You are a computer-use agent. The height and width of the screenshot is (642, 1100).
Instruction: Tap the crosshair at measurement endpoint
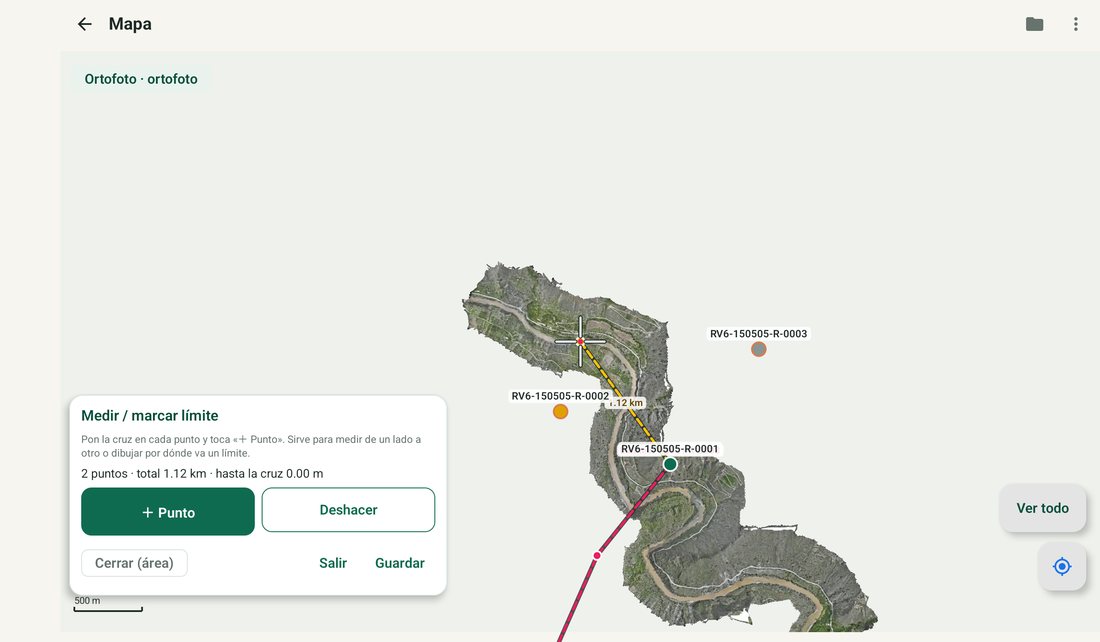pyautogui.click(x=580, y=342)
